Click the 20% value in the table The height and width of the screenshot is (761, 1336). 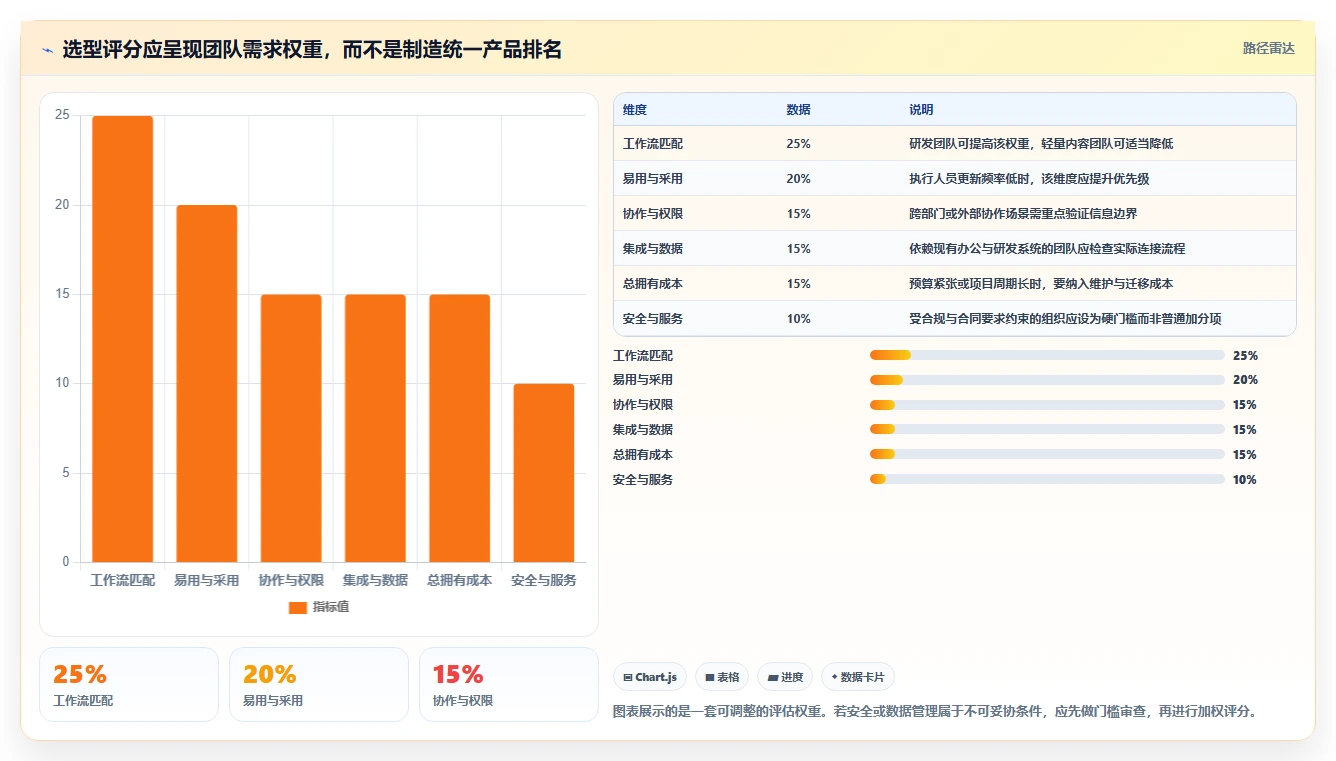799,179
